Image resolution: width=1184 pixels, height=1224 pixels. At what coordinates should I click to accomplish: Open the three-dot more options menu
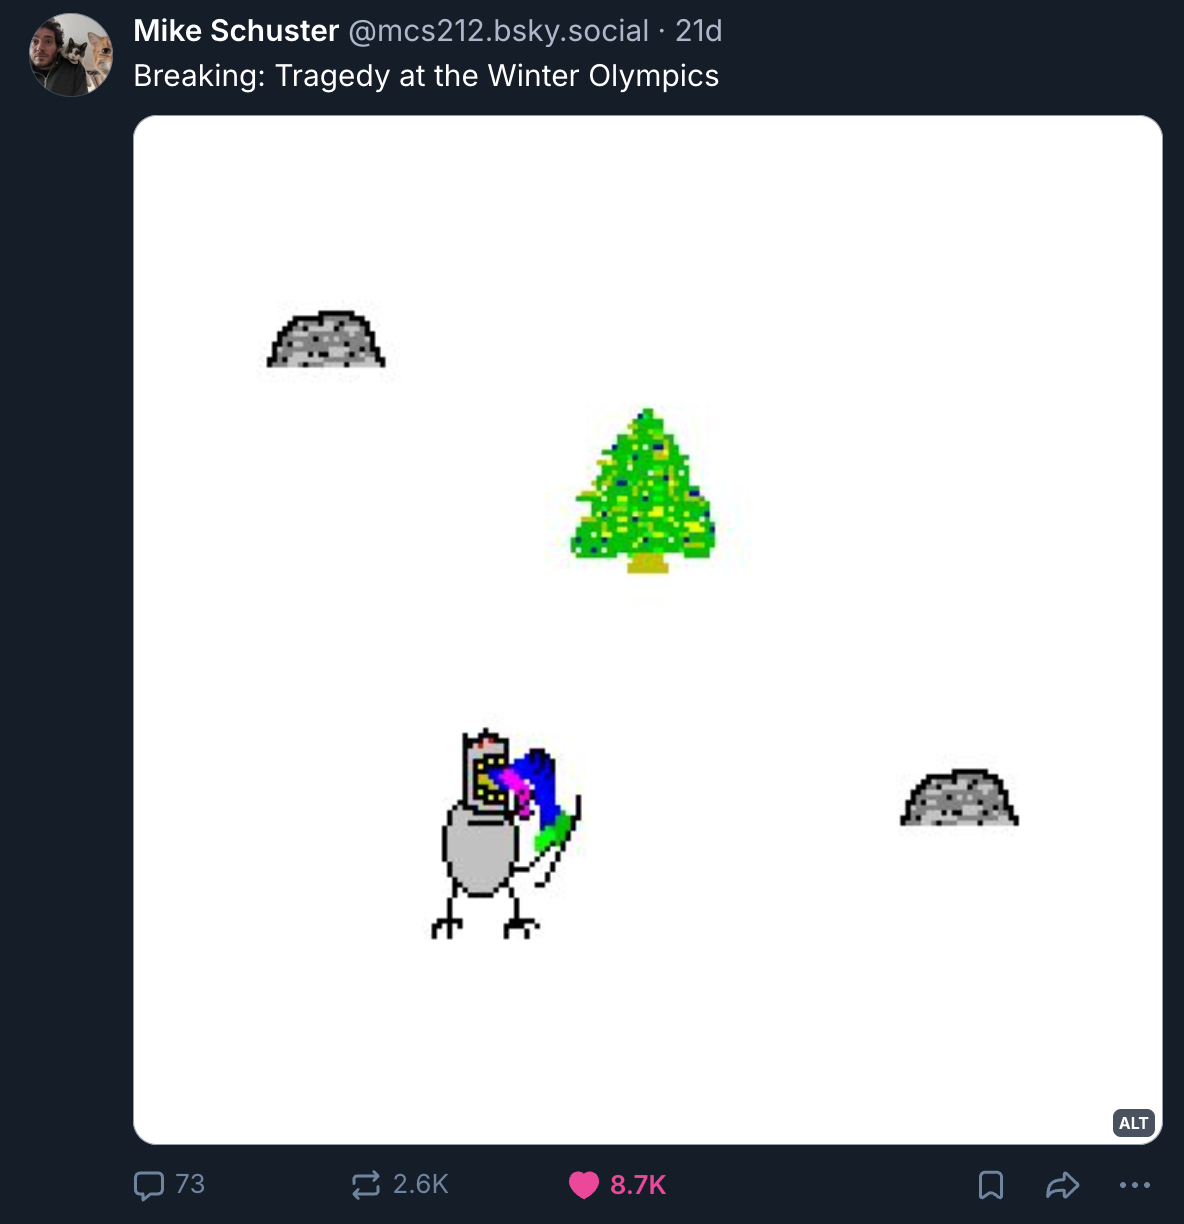pyautogui.click(x=1135, y=1185)
